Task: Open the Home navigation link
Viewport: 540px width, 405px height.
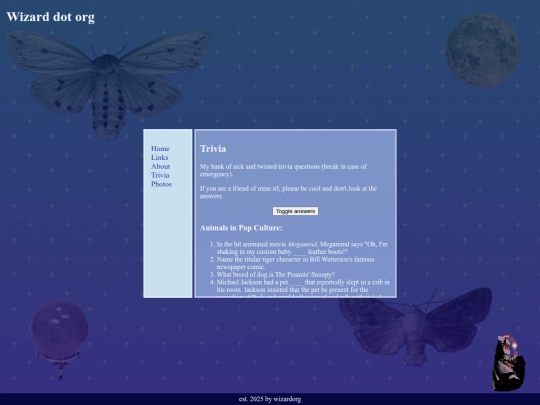Action: tap(160, 148)
